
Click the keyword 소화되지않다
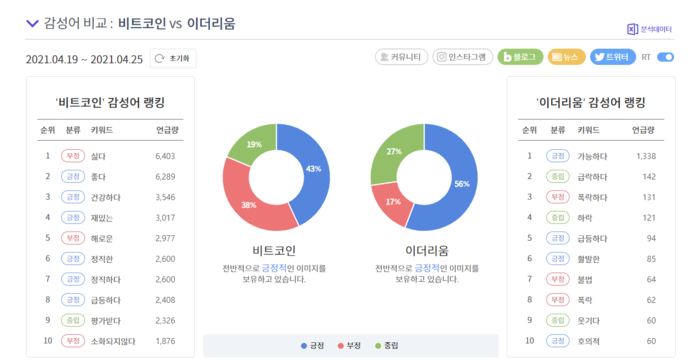pyautogui.click(x=113, y=341)
